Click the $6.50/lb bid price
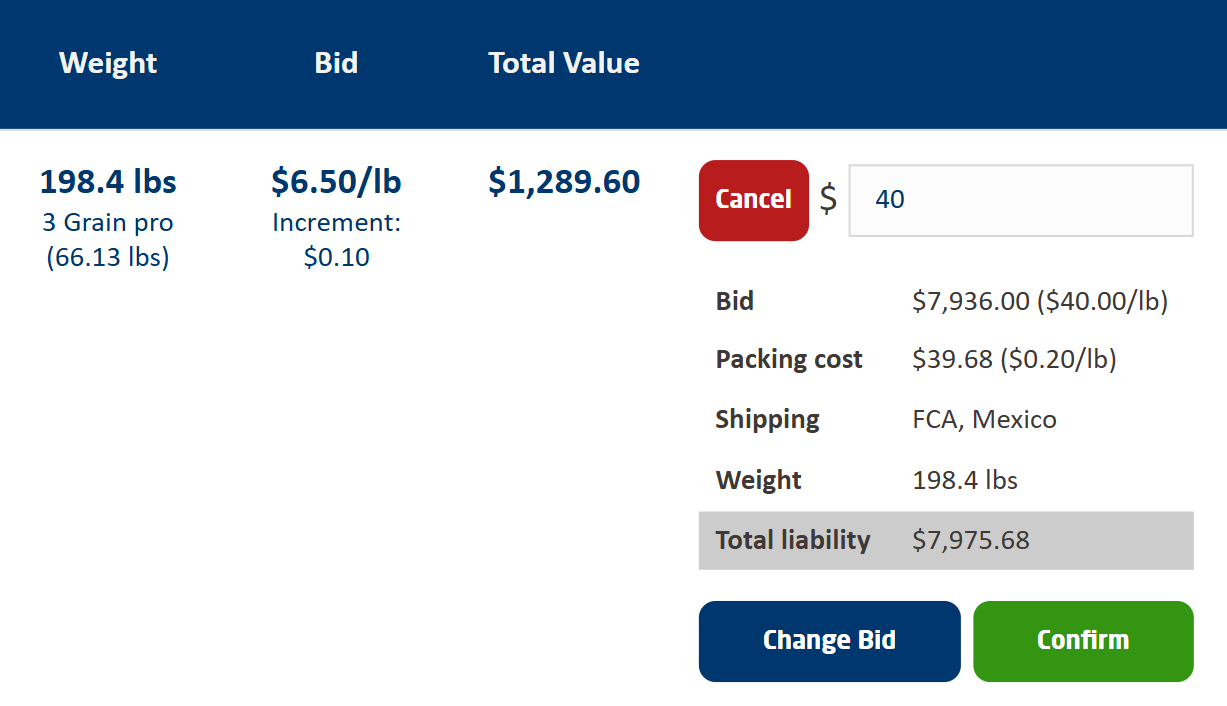This screenshot has width=1227, height=706. [336, 181]
